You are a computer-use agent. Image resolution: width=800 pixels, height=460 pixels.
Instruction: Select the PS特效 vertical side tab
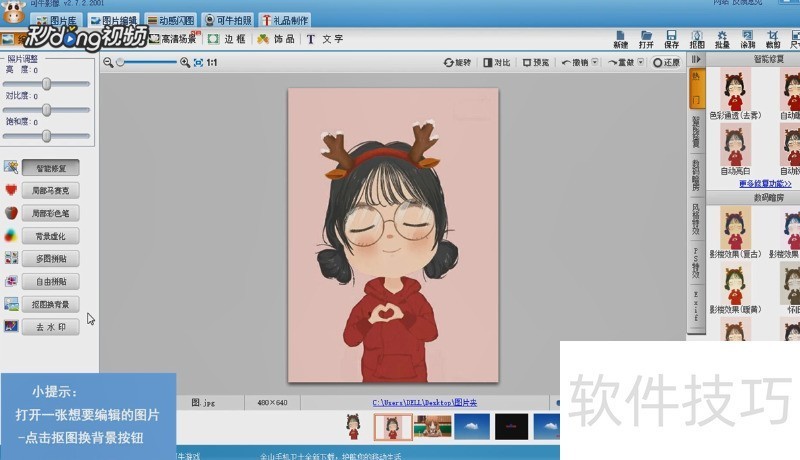(696, 263)
